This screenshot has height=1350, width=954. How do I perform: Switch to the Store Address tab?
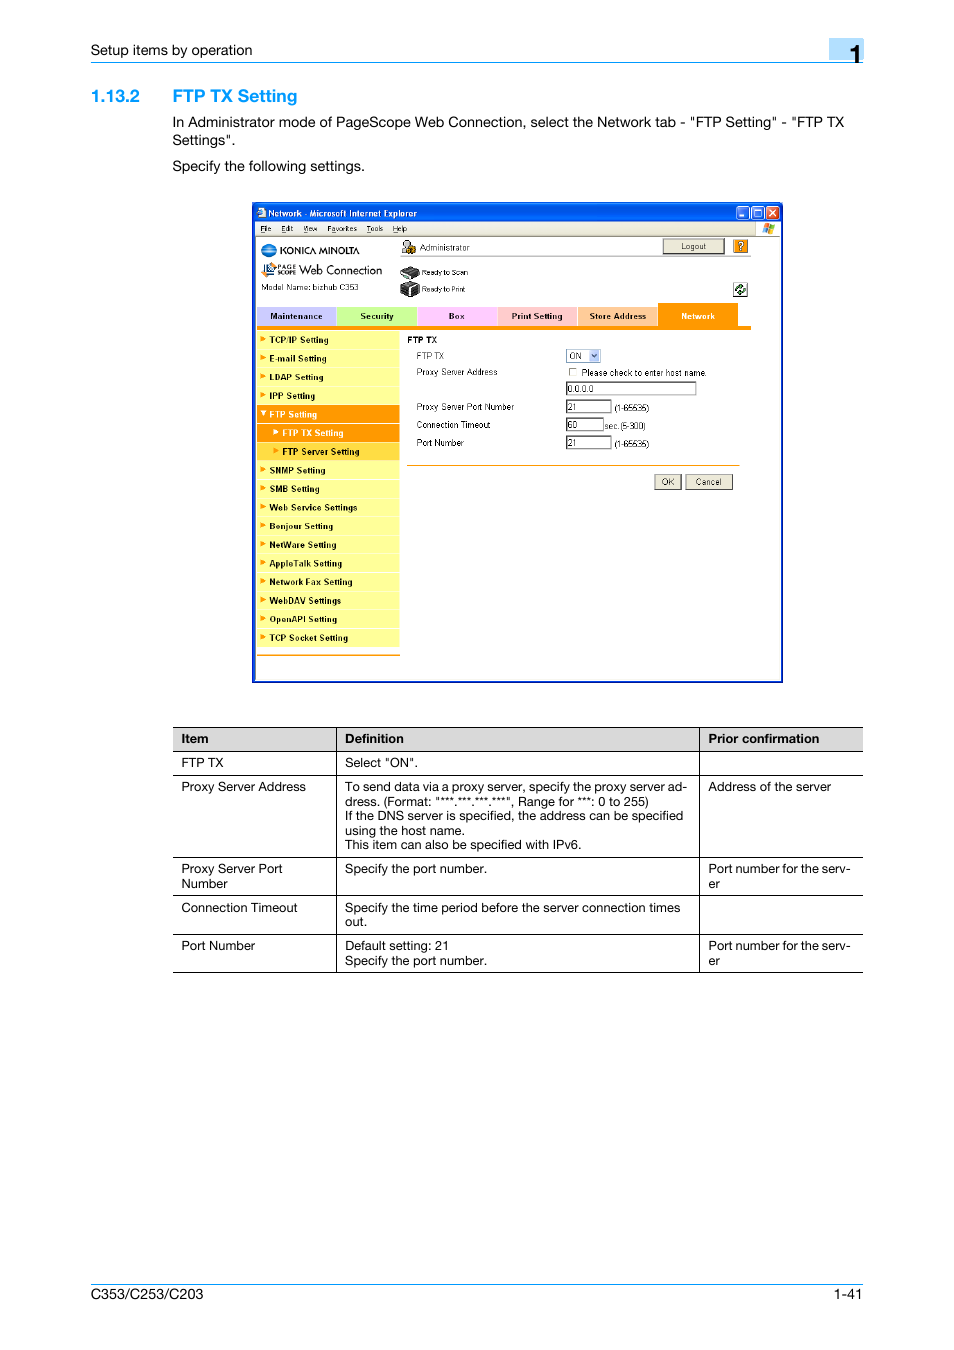click(617, 316)
